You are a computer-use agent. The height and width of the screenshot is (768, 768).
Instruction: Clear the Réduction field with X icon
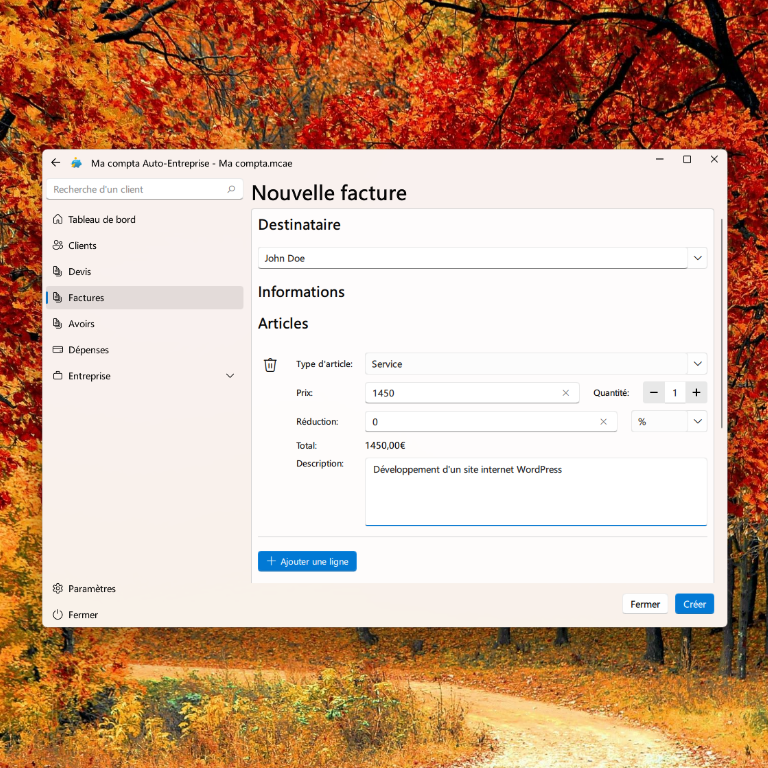tap(603, 422)
